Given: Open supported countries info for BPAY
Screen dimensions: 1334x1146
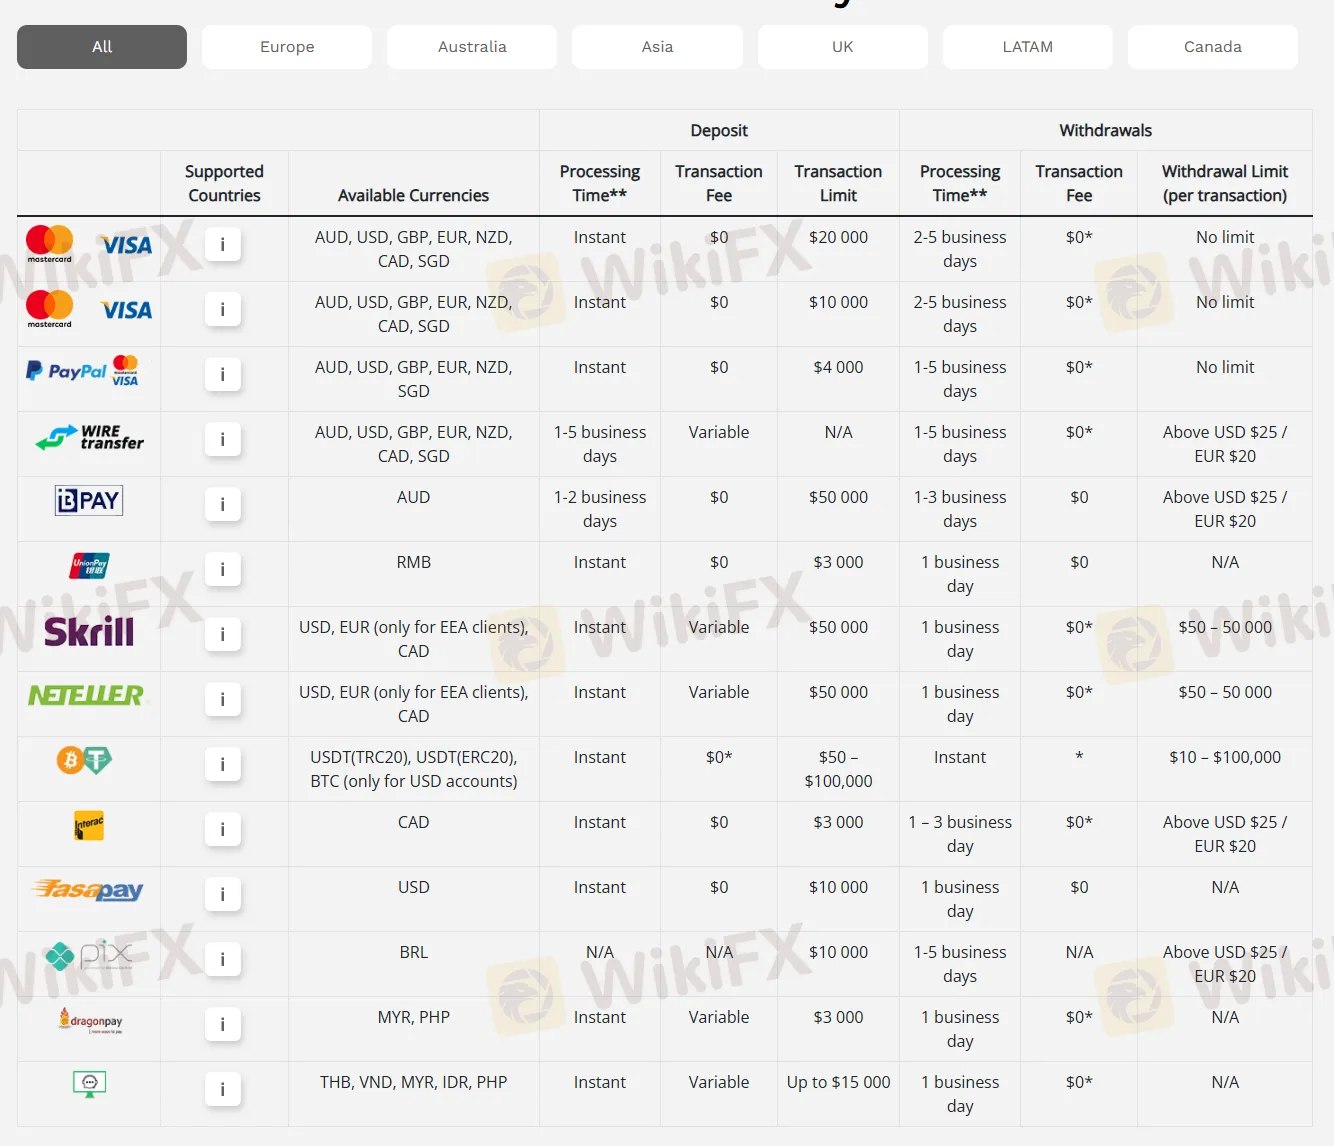Looking at the screenshot, I should click(223, 504).
